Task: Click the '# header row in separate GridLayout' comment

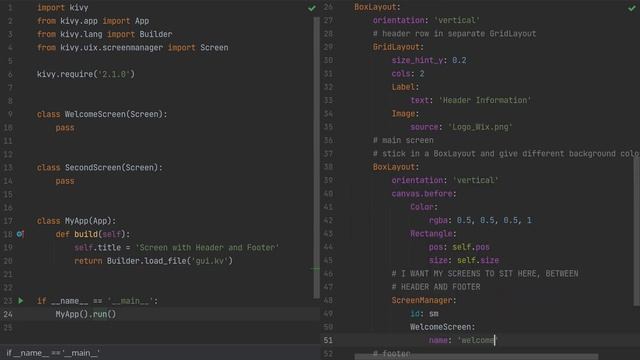Action: (454, 34)
